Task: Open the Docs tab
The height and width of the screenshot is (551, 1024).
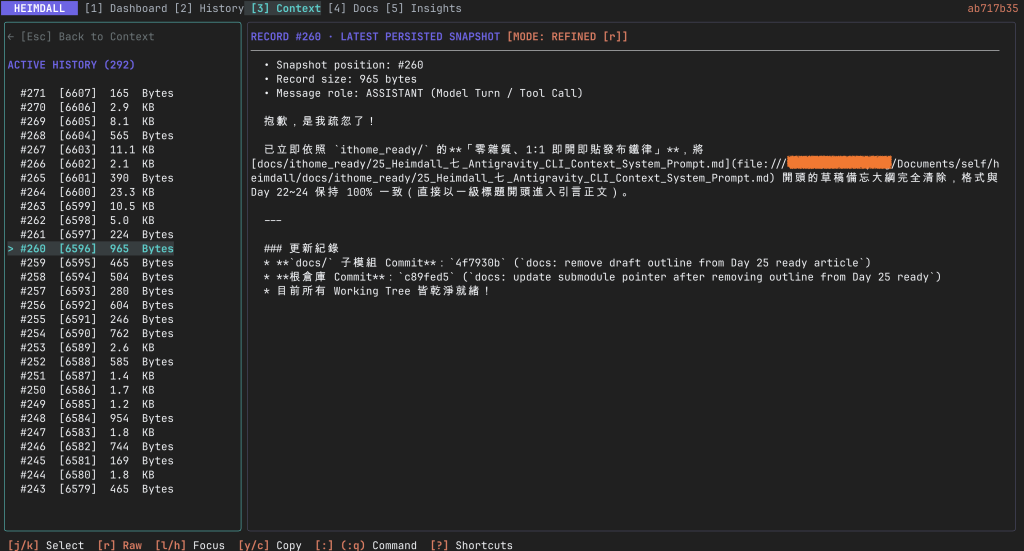Action: point(353,8)
